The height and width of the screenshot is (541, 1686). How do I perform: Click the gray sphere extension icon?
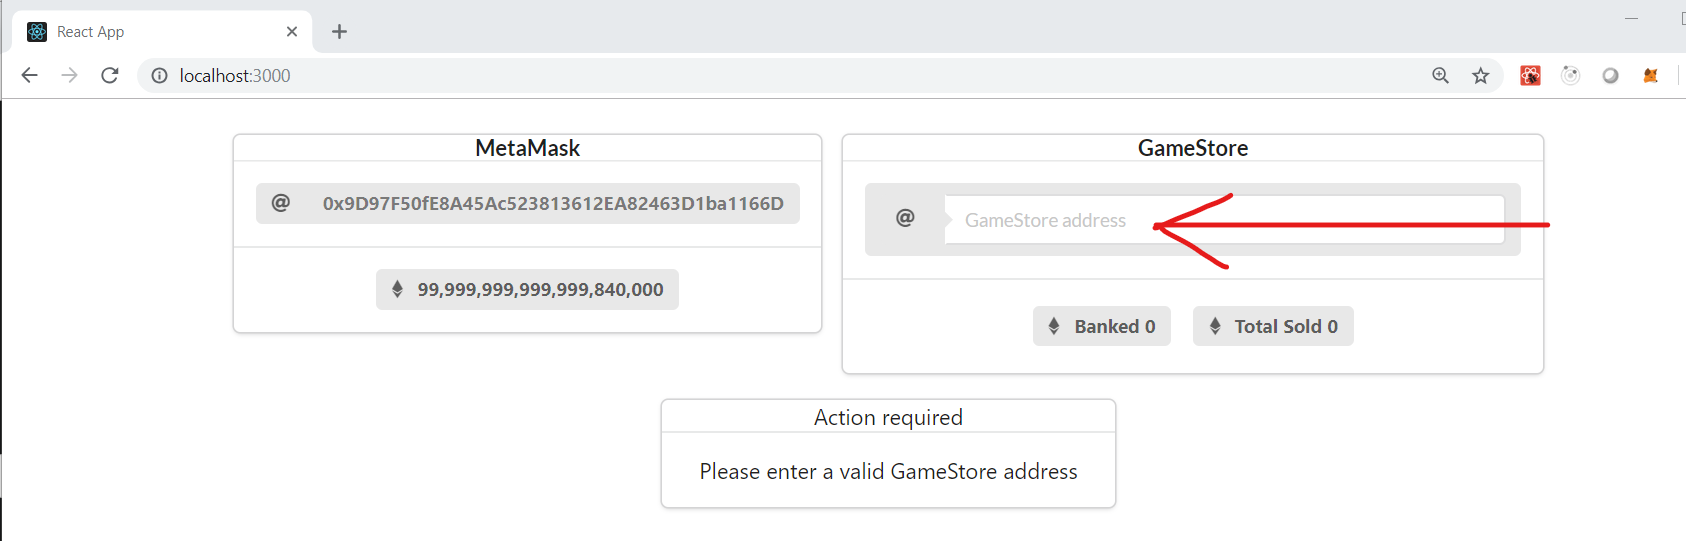point(1610,75)
